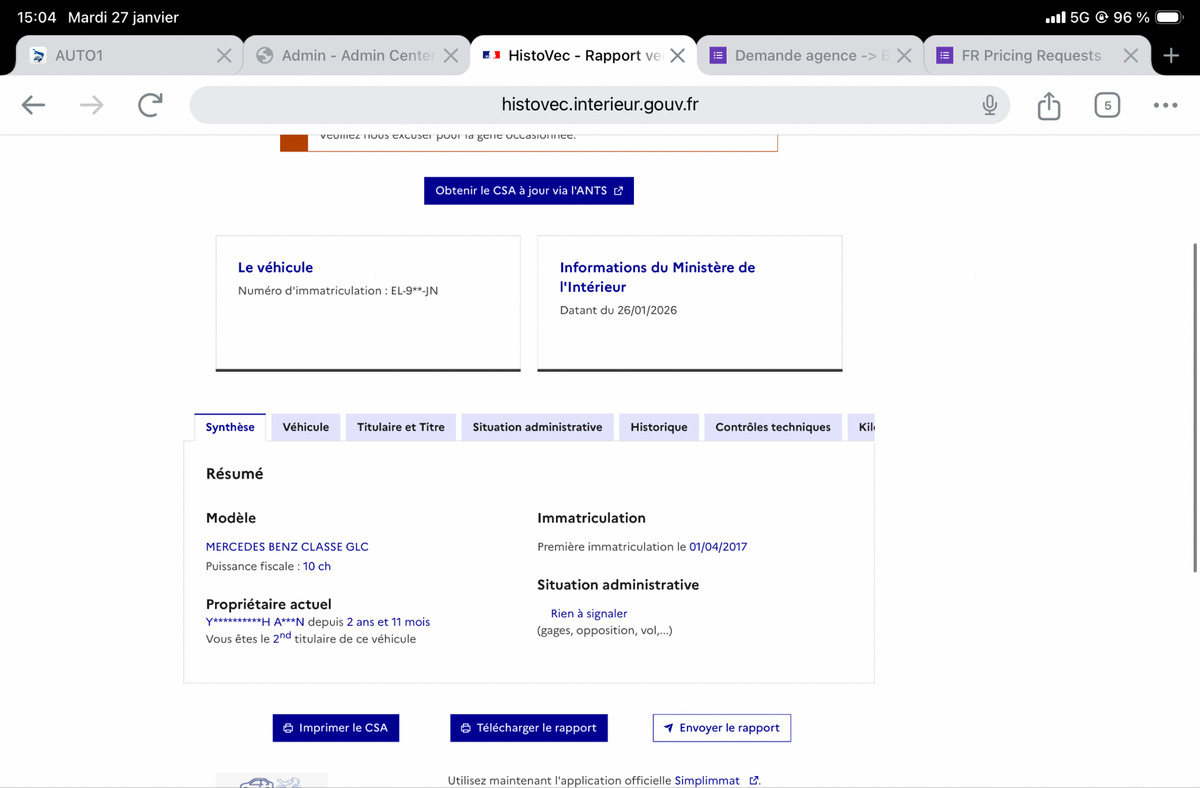Tap the browser forward arrow
Screen dimensions: 1200x788
91,105
